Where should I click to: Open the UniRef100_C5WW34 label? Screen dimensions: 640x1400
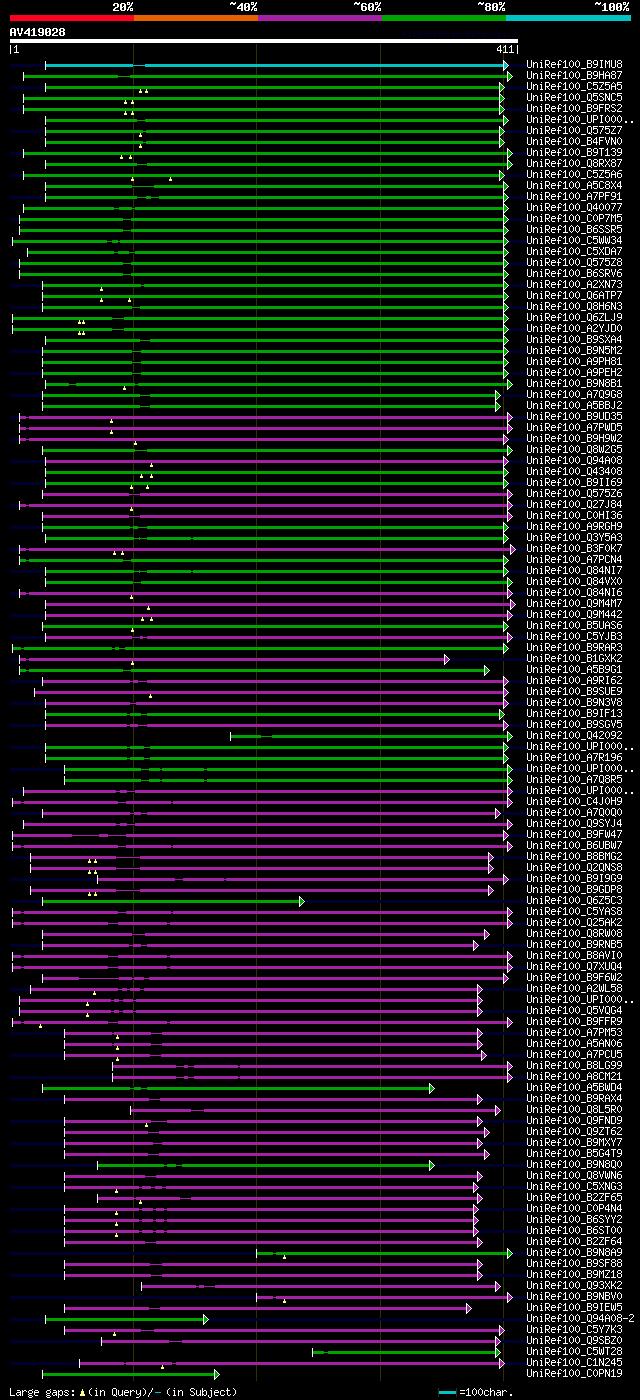(x=574, y=240)
